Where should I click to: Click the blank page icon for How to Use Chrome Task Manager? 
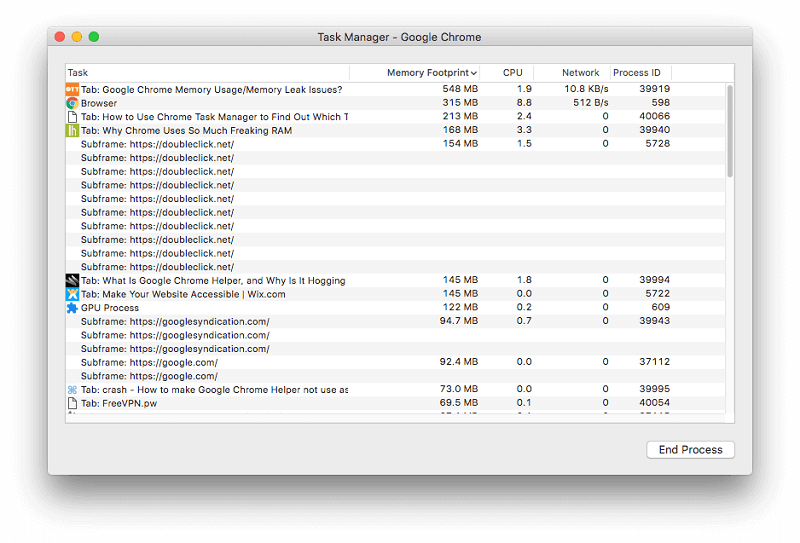point(72,117)
